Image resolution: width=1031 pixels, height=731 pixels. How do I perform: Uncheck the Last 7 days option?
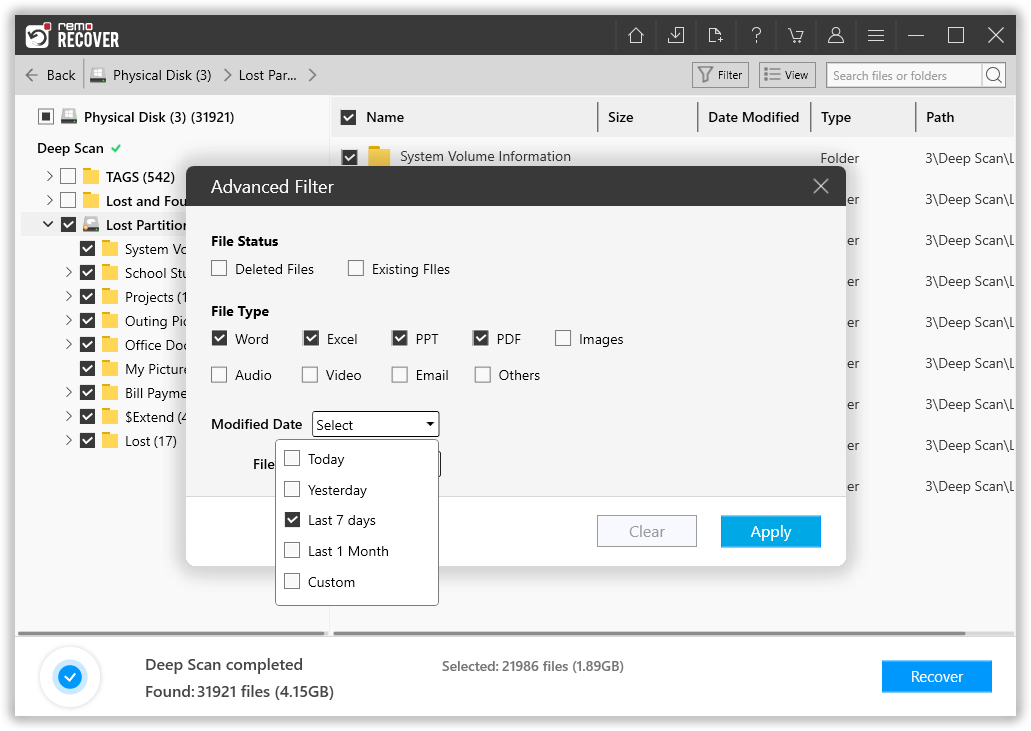click(x=292, y=519)
